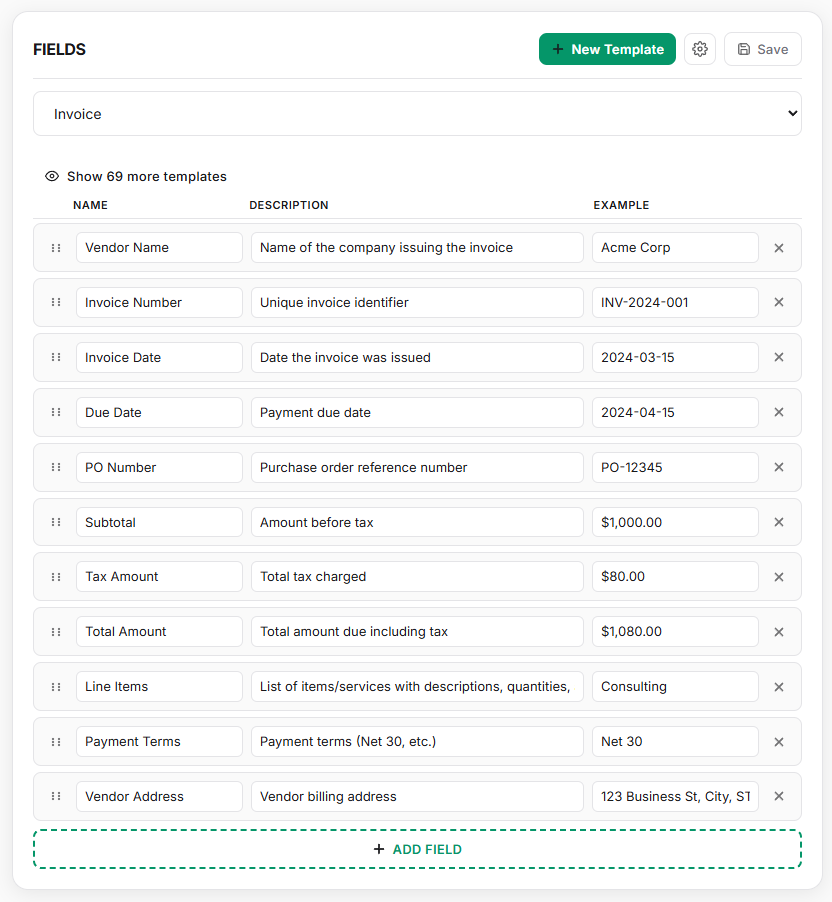Delete the Tax Amount field
Image resolution: width=832 pixels, height=902 pixels.
click(779, 576)
